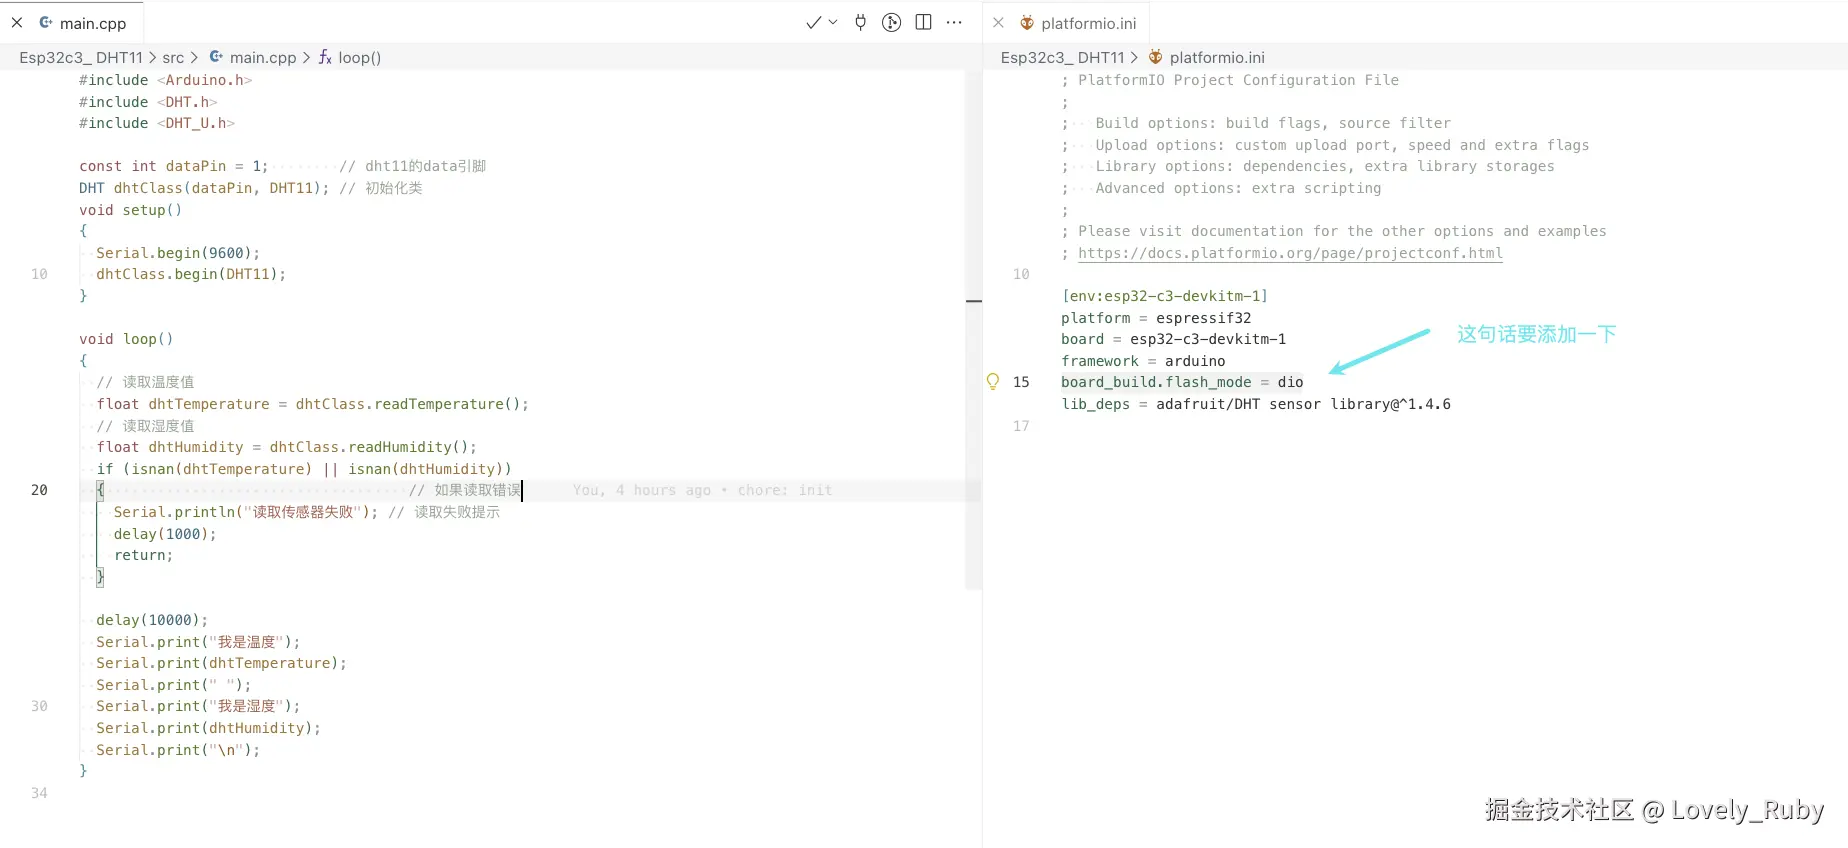Image resolution: width=1848 pixels, height=848 pixels.
Task: Click the serial monitor plug icon
Action: 860,22
